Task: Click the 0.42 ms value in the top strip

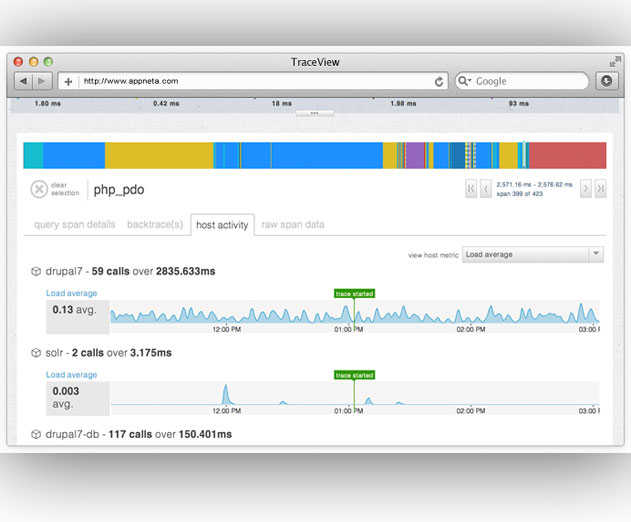Action: 166,103
